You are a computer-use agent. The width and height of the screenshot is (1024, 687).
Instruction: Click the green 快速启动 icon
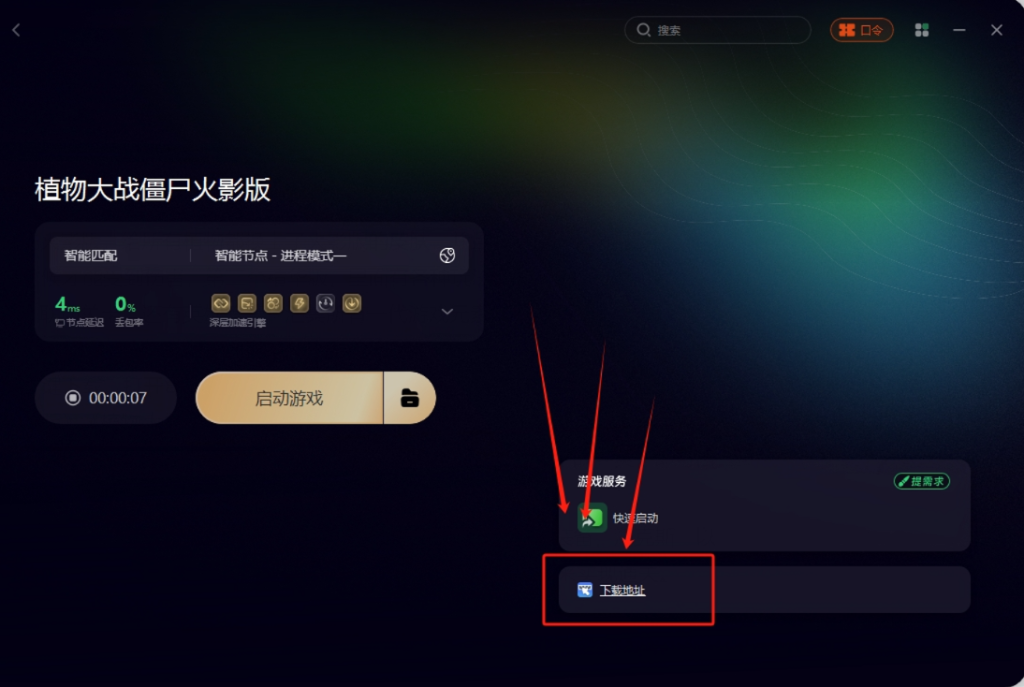tap(592, 518)
